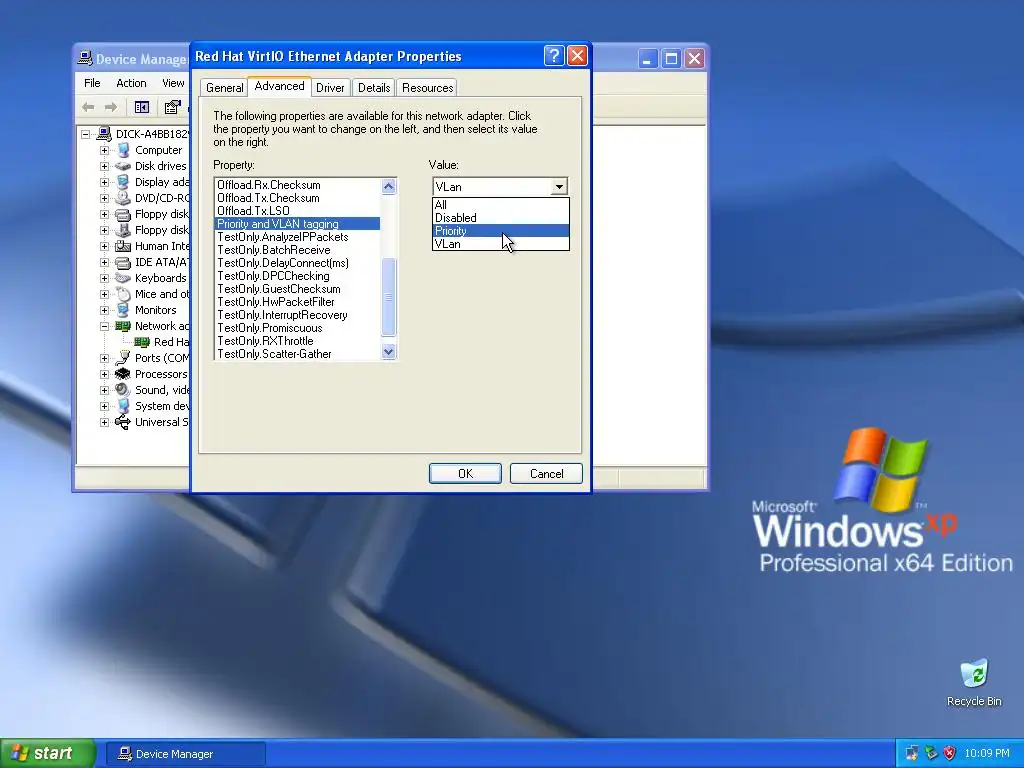Choose All in the Value dropdown list

pyautogui.click(x=500, y=204)
